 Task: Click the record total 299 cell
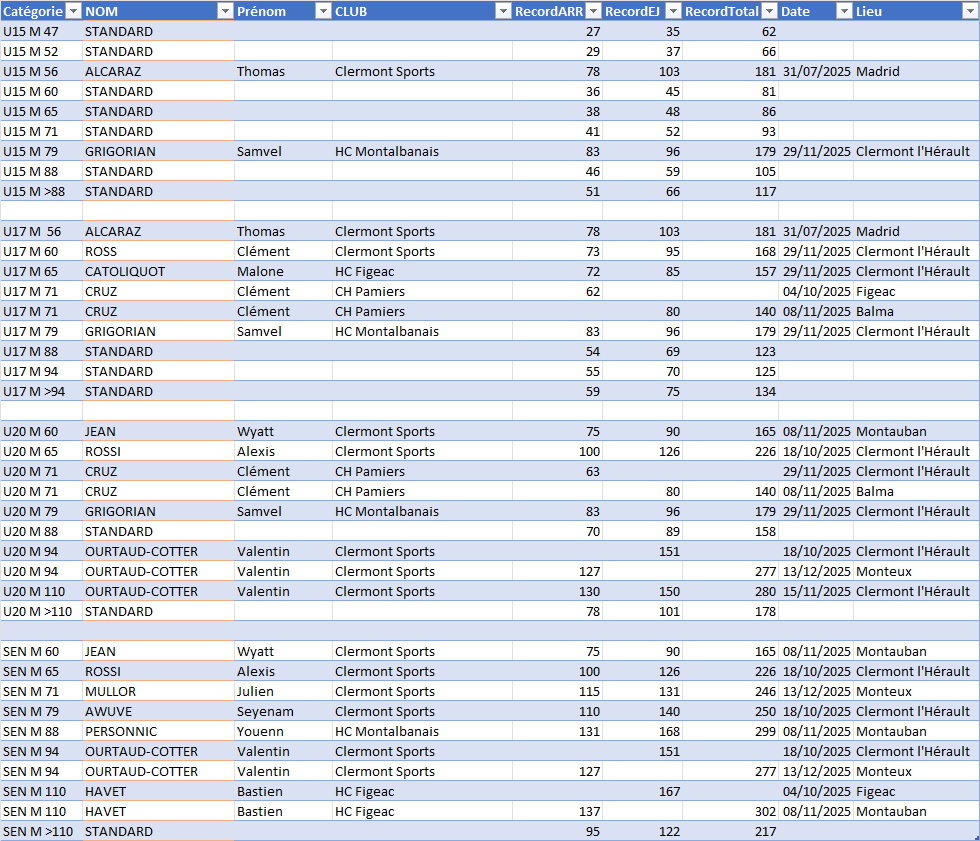(x=730, y=731)
